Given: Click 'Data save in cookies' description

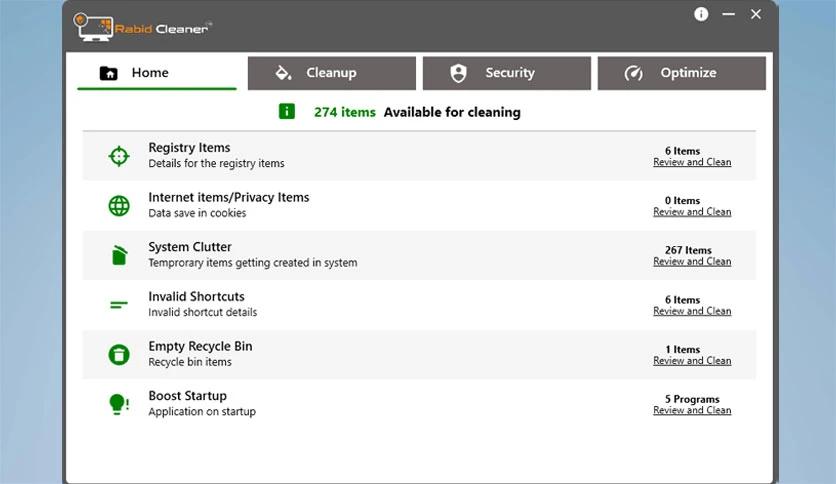Looking at the screenshot, I should tap(197, 213).
